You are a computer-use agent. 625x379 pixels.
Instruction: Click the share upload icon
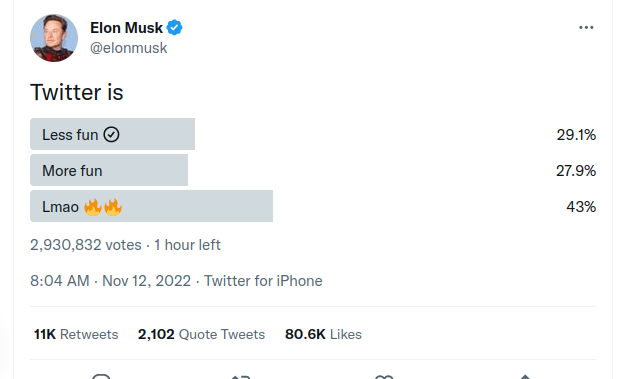[525, 376]
